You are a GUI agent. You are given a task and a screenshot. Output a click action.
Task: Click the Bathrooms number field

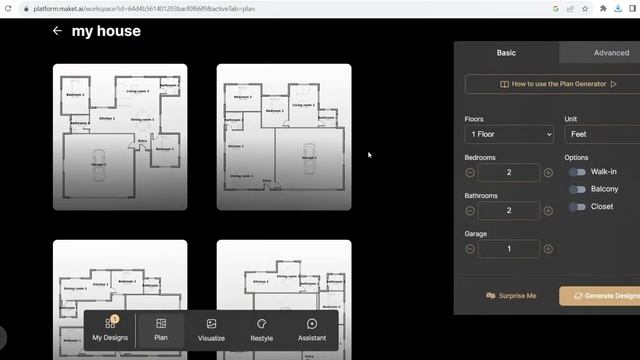509,211
